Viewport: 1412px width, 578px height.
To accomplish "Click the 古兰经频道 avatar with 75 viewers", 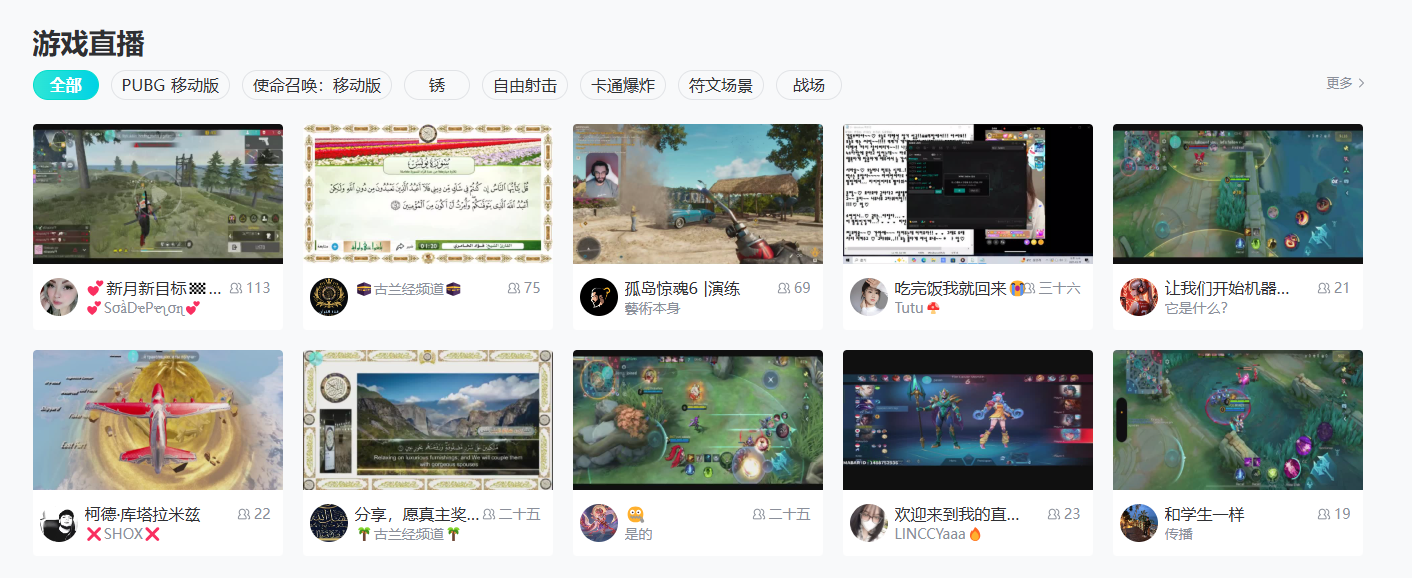I will tap(329, 297).
